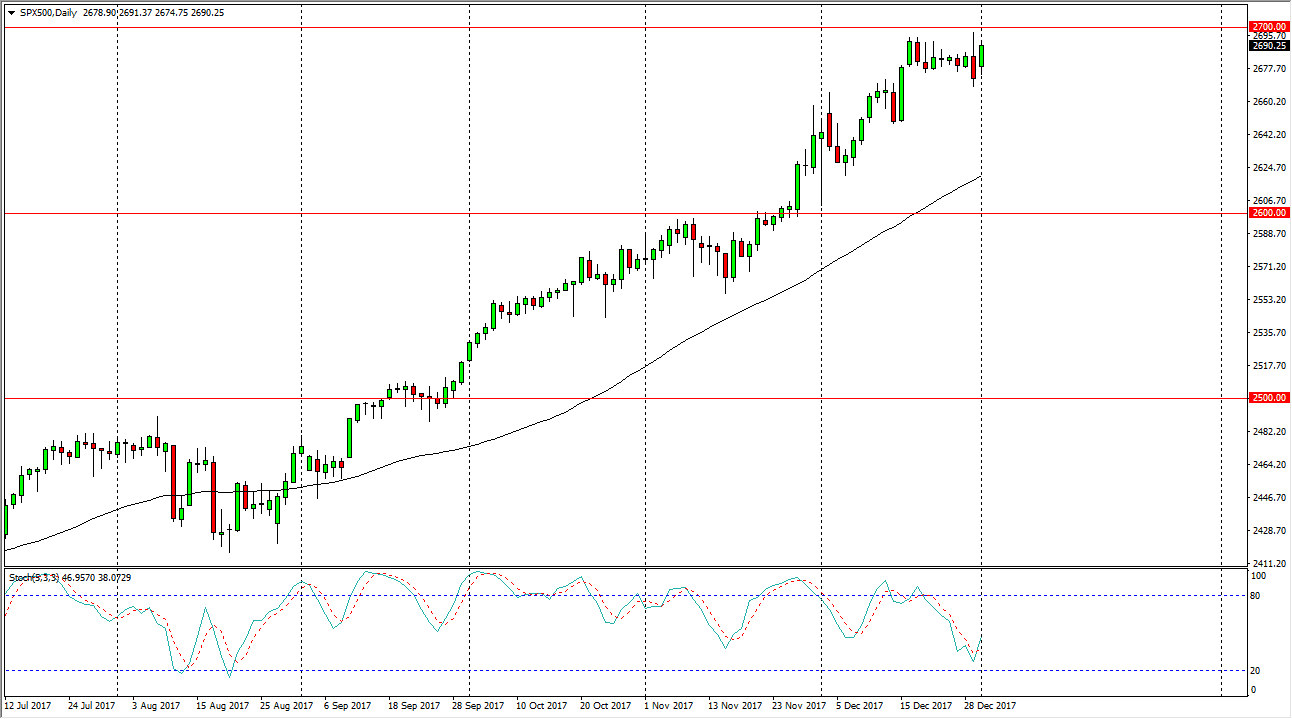This screenshot has width=1292, height=719.
Task: Click the 2482.20 price axis label
Action: [1267, 432]
